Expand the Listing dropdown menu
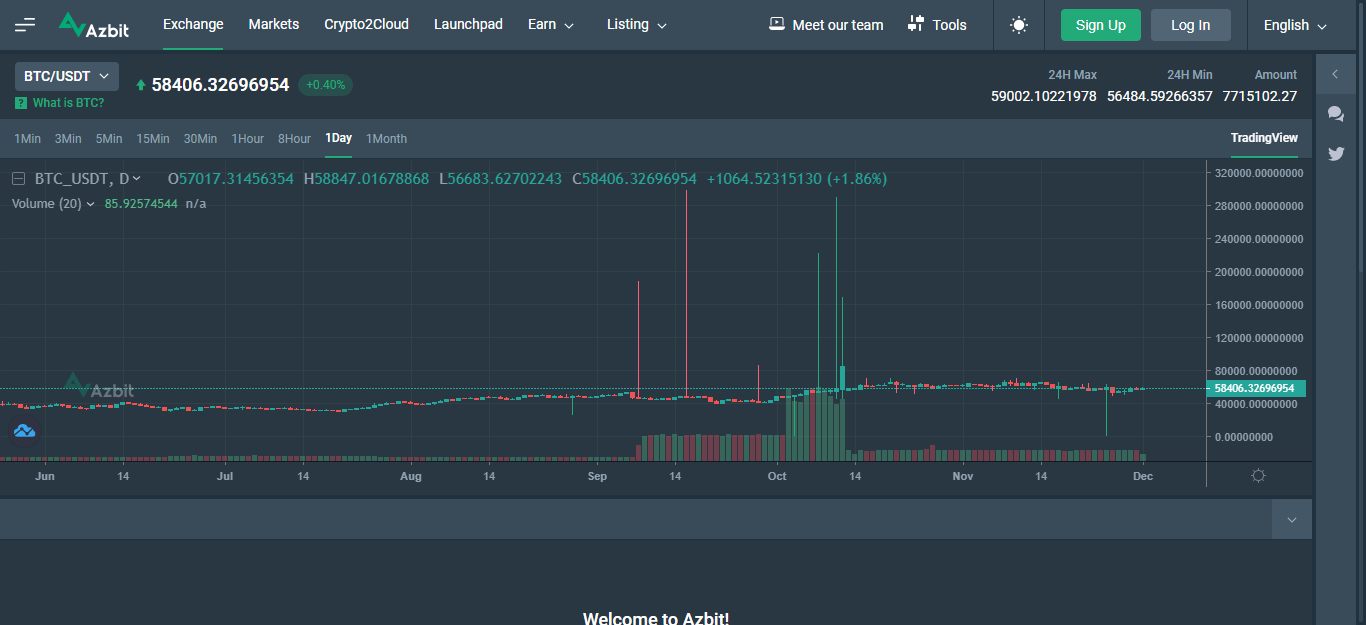Screen dimensions: 1366x625 click(x=637, y=25)
